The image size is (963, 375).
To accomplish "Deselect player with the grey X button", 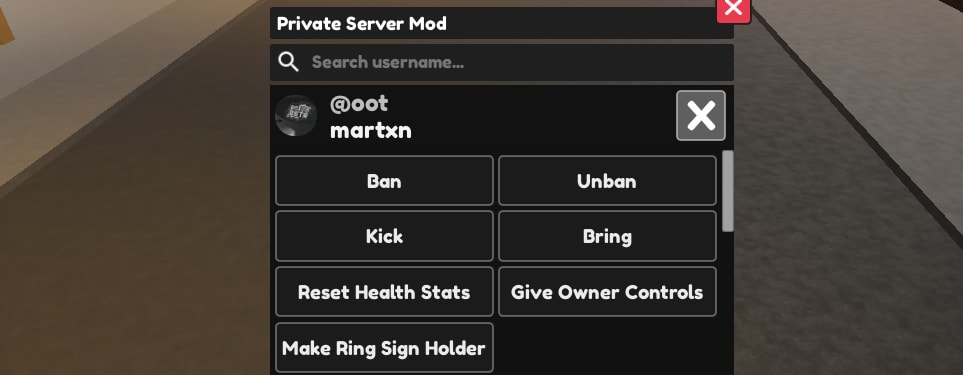I will tap(701, 115).
